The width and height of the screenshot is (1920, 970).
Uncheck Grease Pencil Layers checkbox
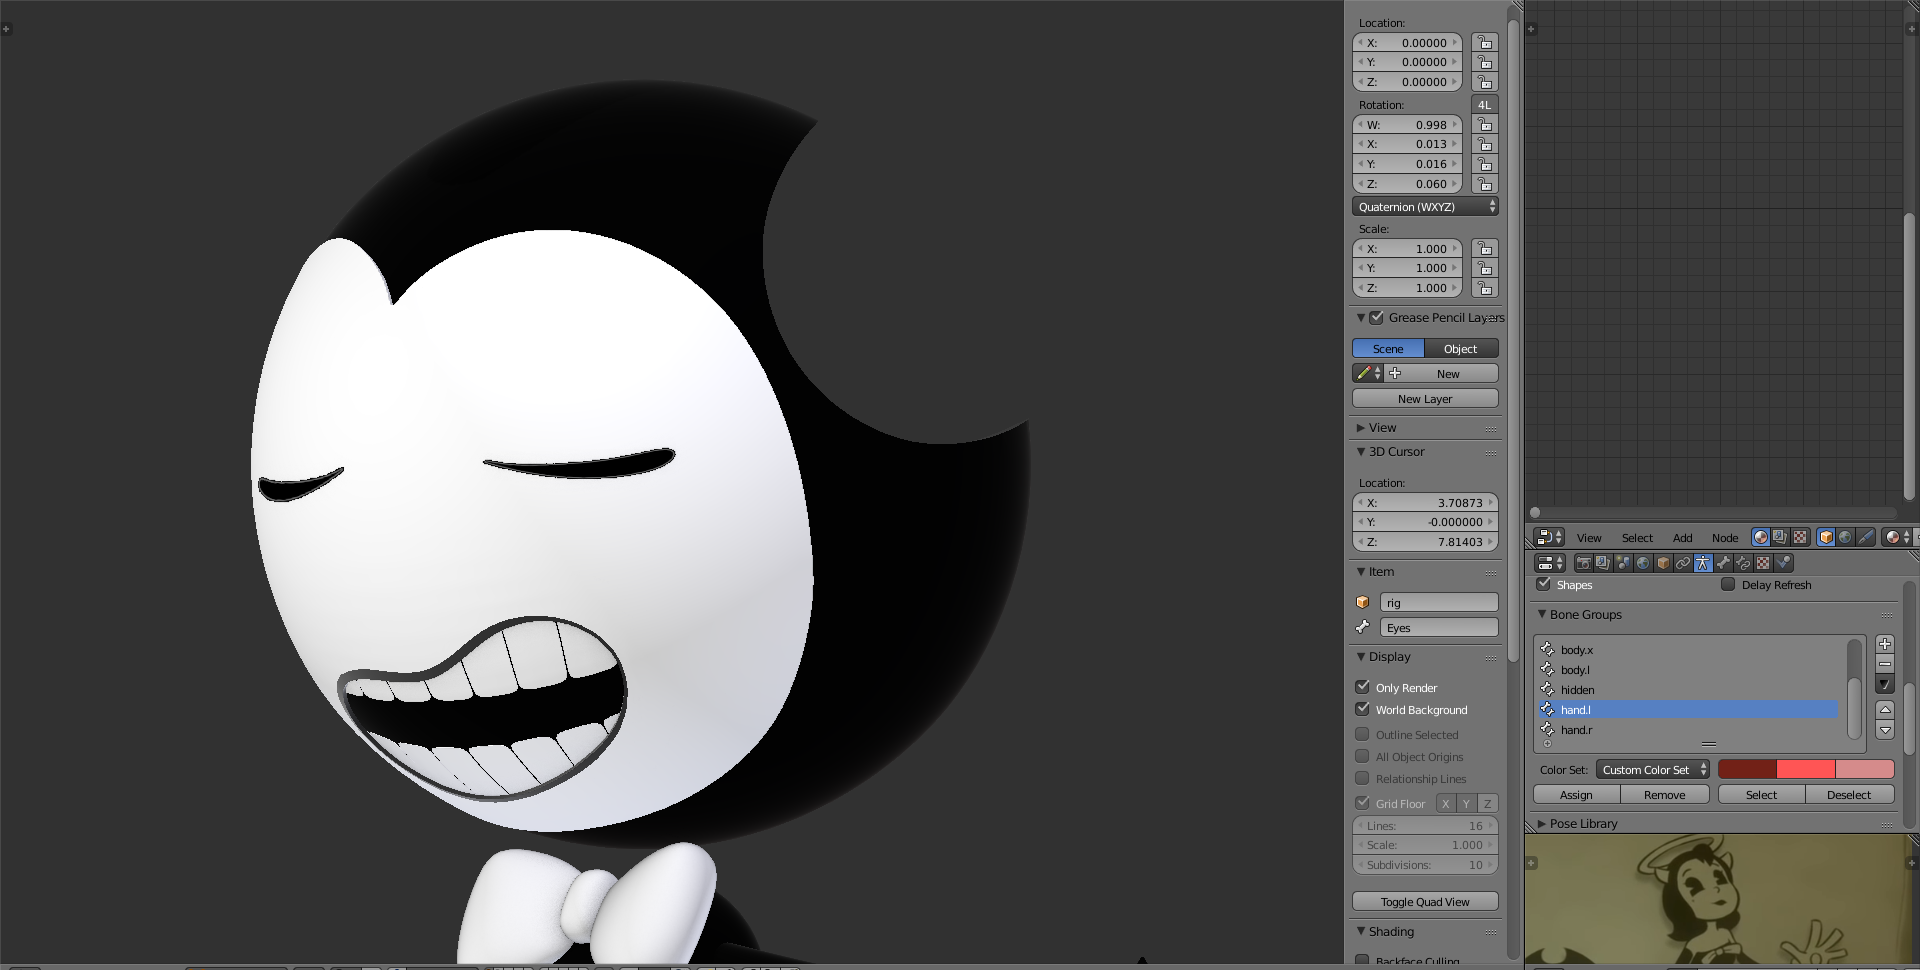[x=1377, y=317]
